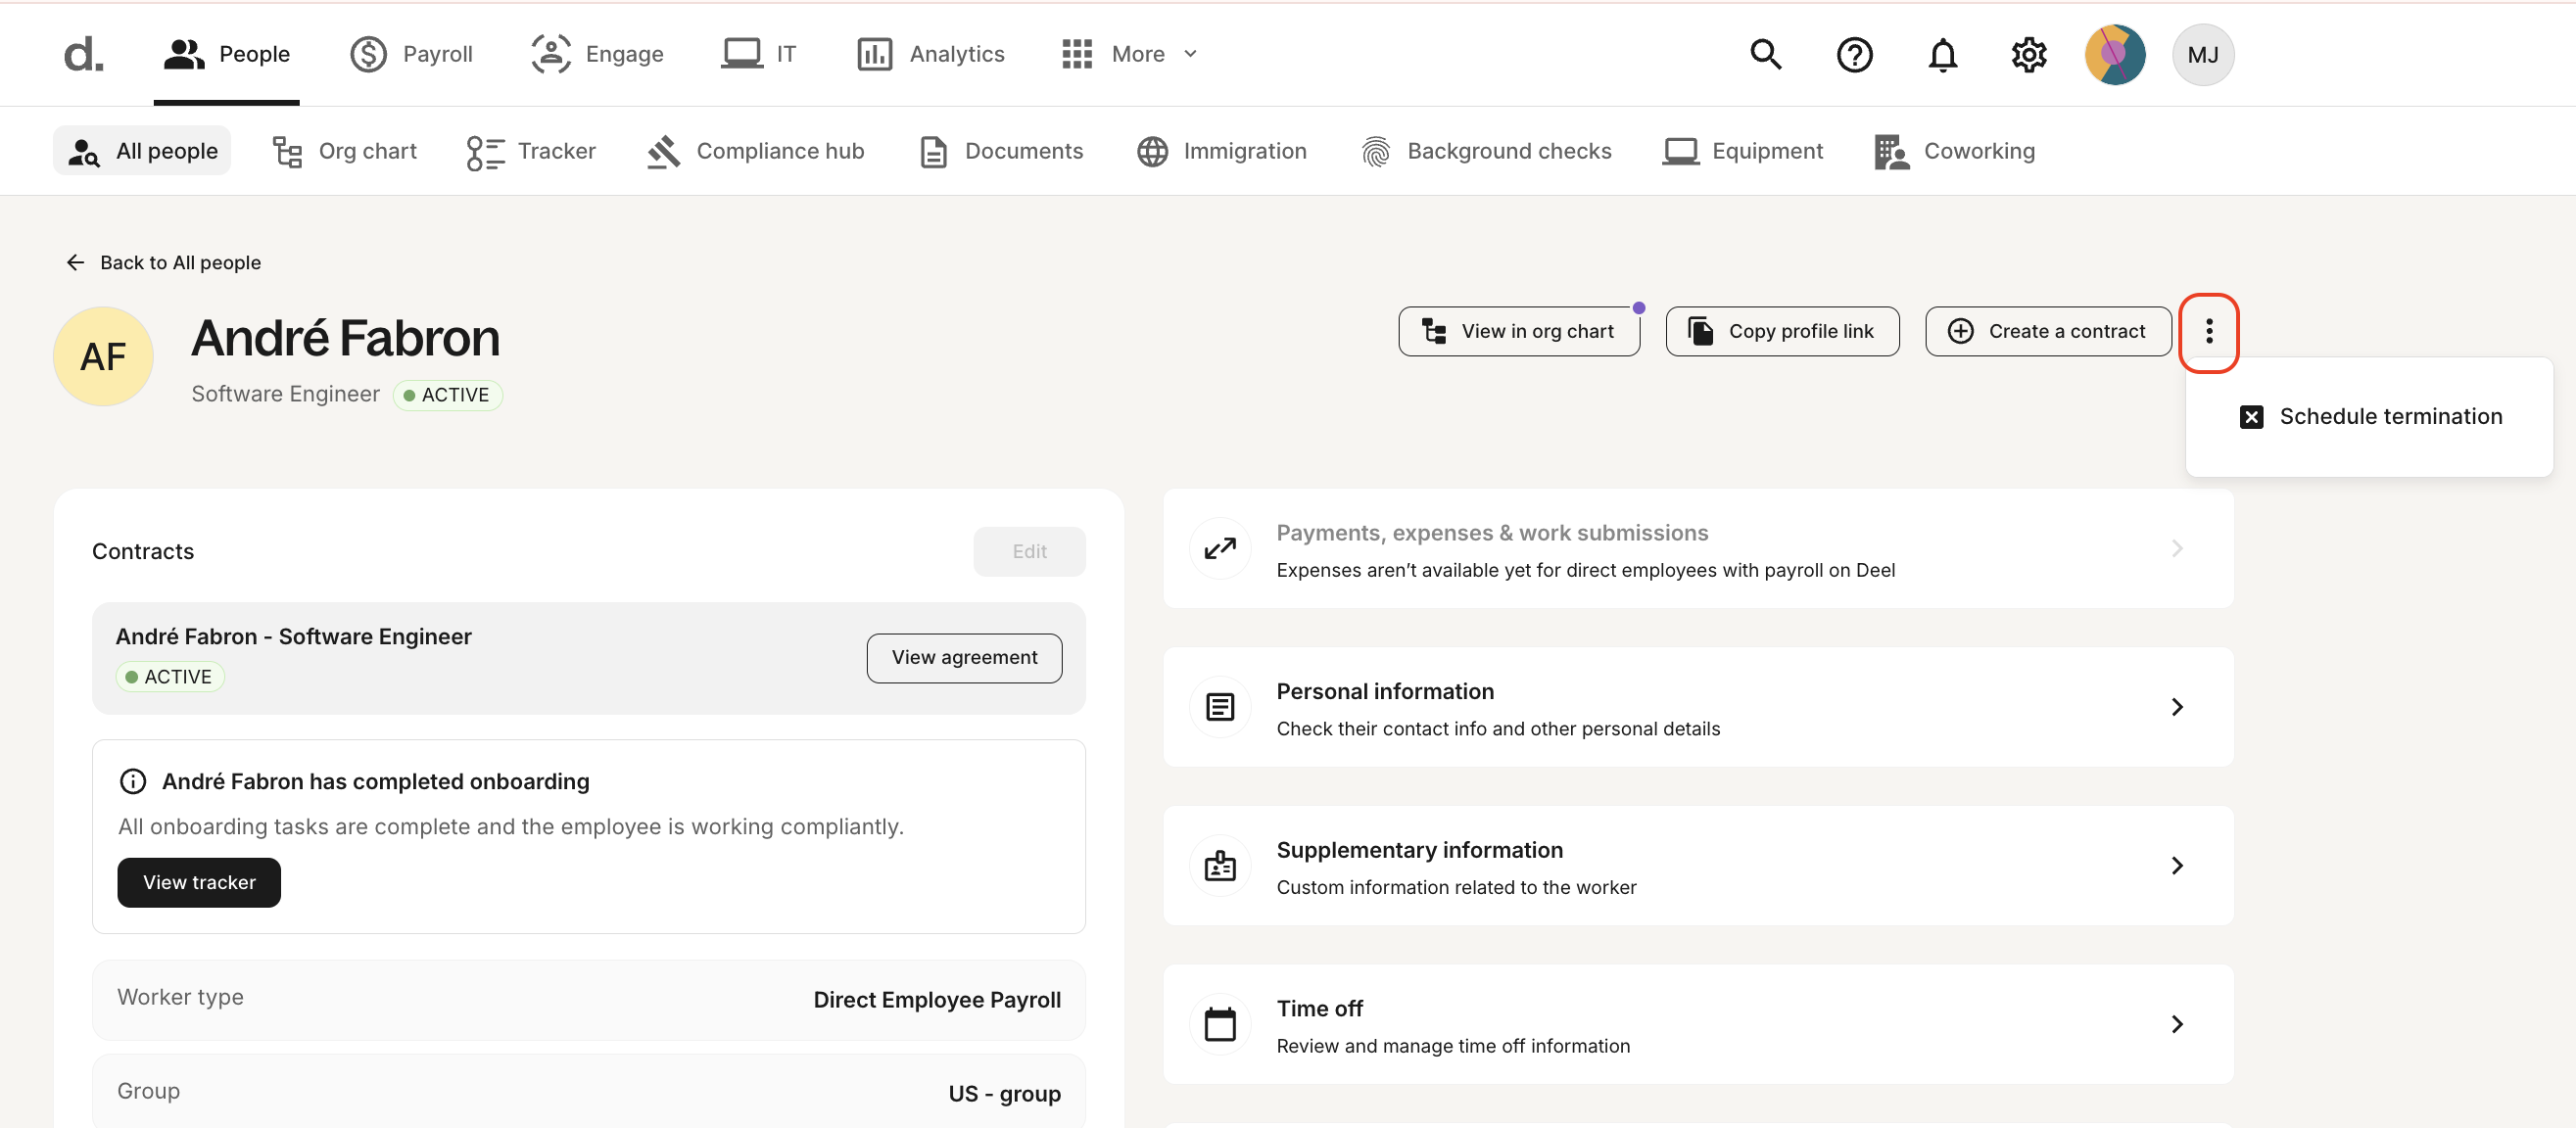Go to Compliance hub
2576x1128 pixels.
[x=755, y=151]
